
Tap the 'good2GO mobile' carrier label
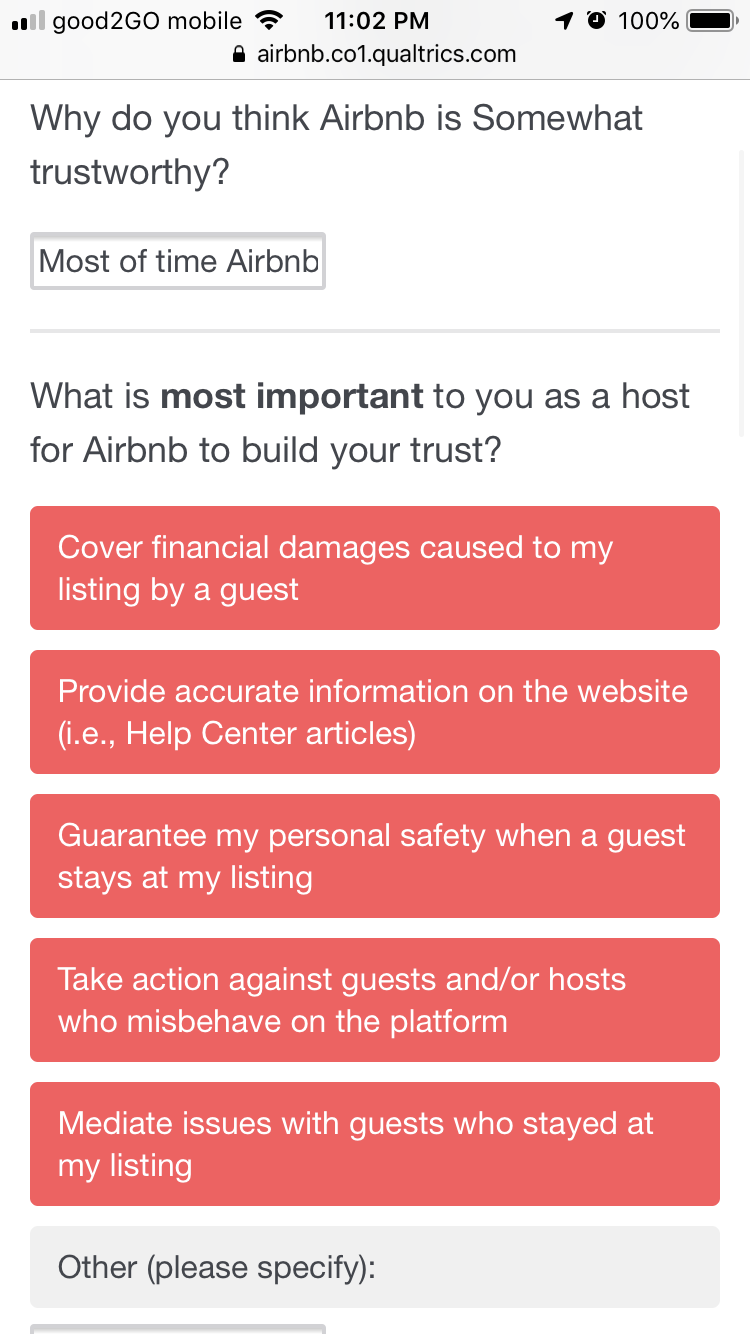coord(147,21)
